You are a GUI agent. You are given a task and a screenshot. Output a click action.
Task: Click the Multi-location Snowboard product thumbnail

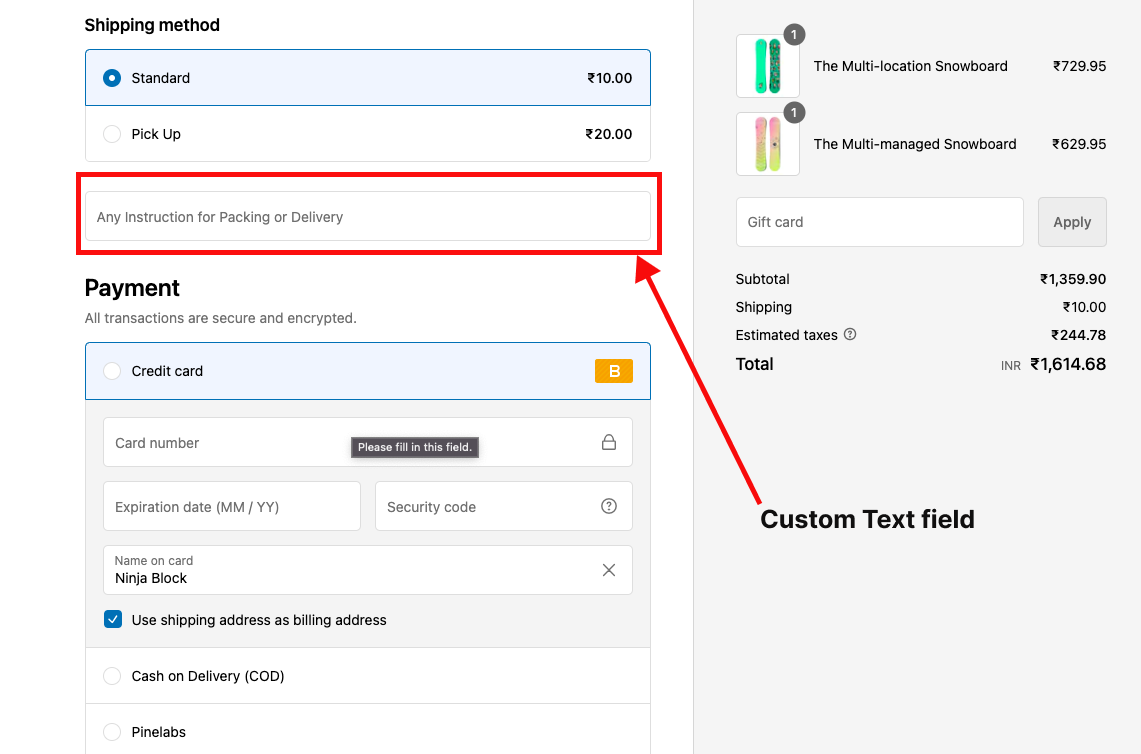pos(768,66)
